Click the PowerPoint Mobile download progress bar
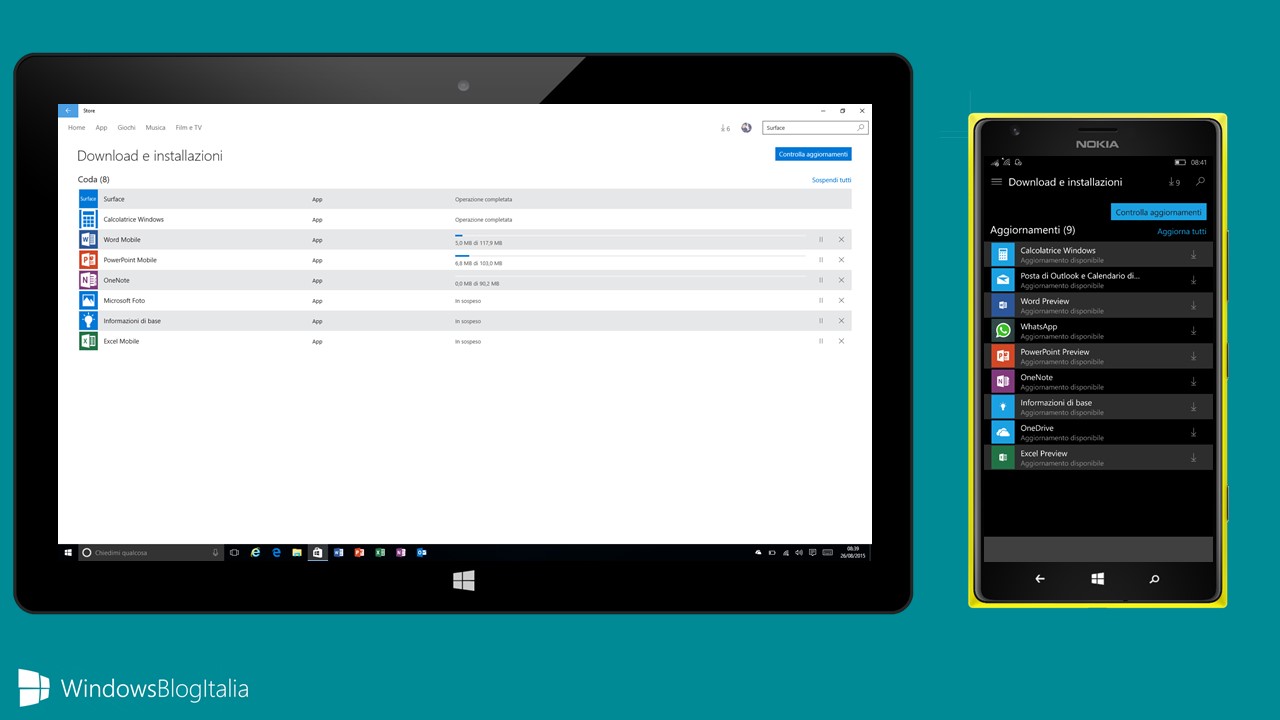Image resolution: width=1280 pixels, height=720 pixels. [x=630, y=256]
